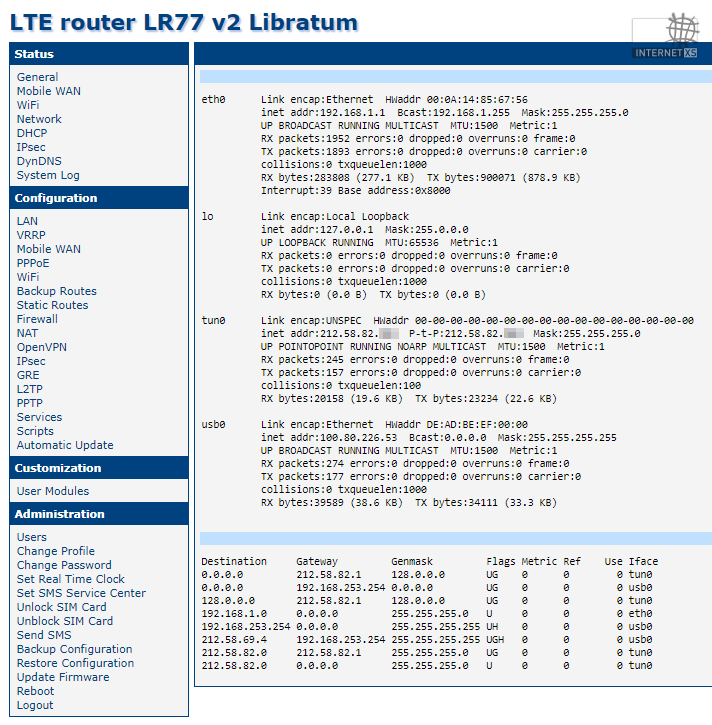Open NAT configuration
This screenshot has height=725, width=712.
pos(27,333)
